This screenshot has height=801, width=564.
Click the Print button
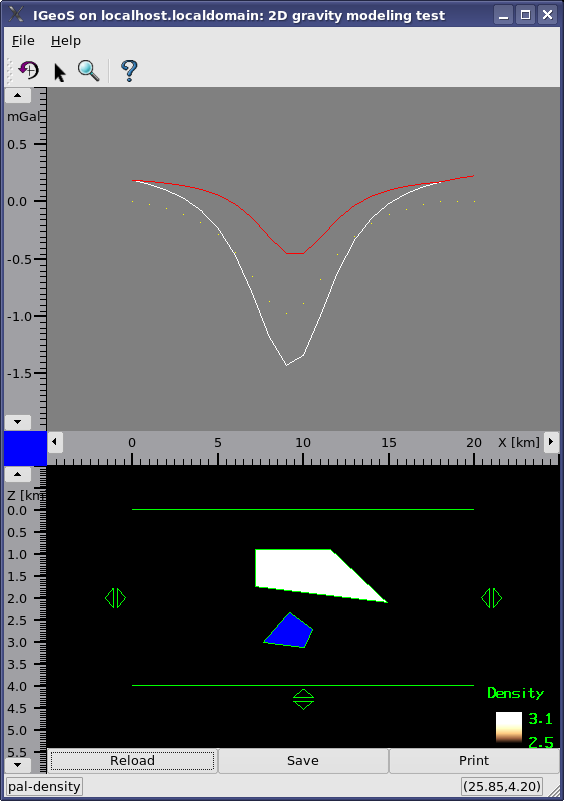pos(474,761)
